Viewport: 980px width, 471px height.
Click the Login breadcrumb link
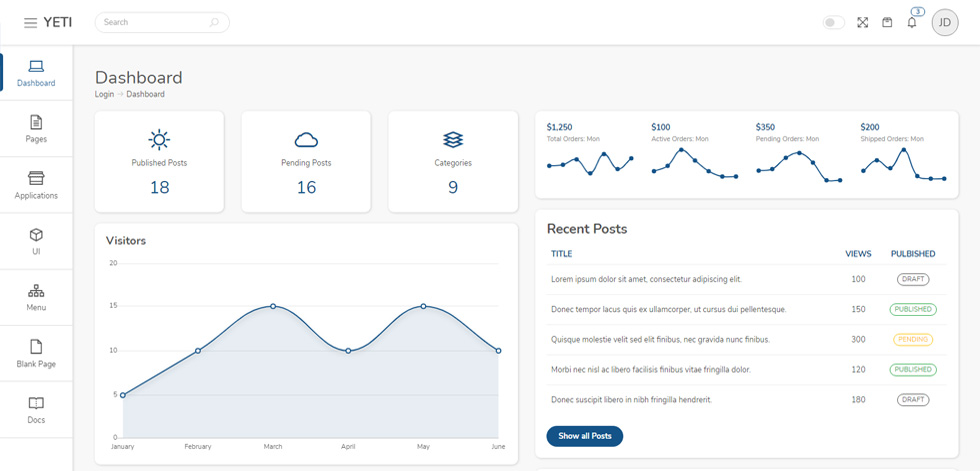[104, 94]
